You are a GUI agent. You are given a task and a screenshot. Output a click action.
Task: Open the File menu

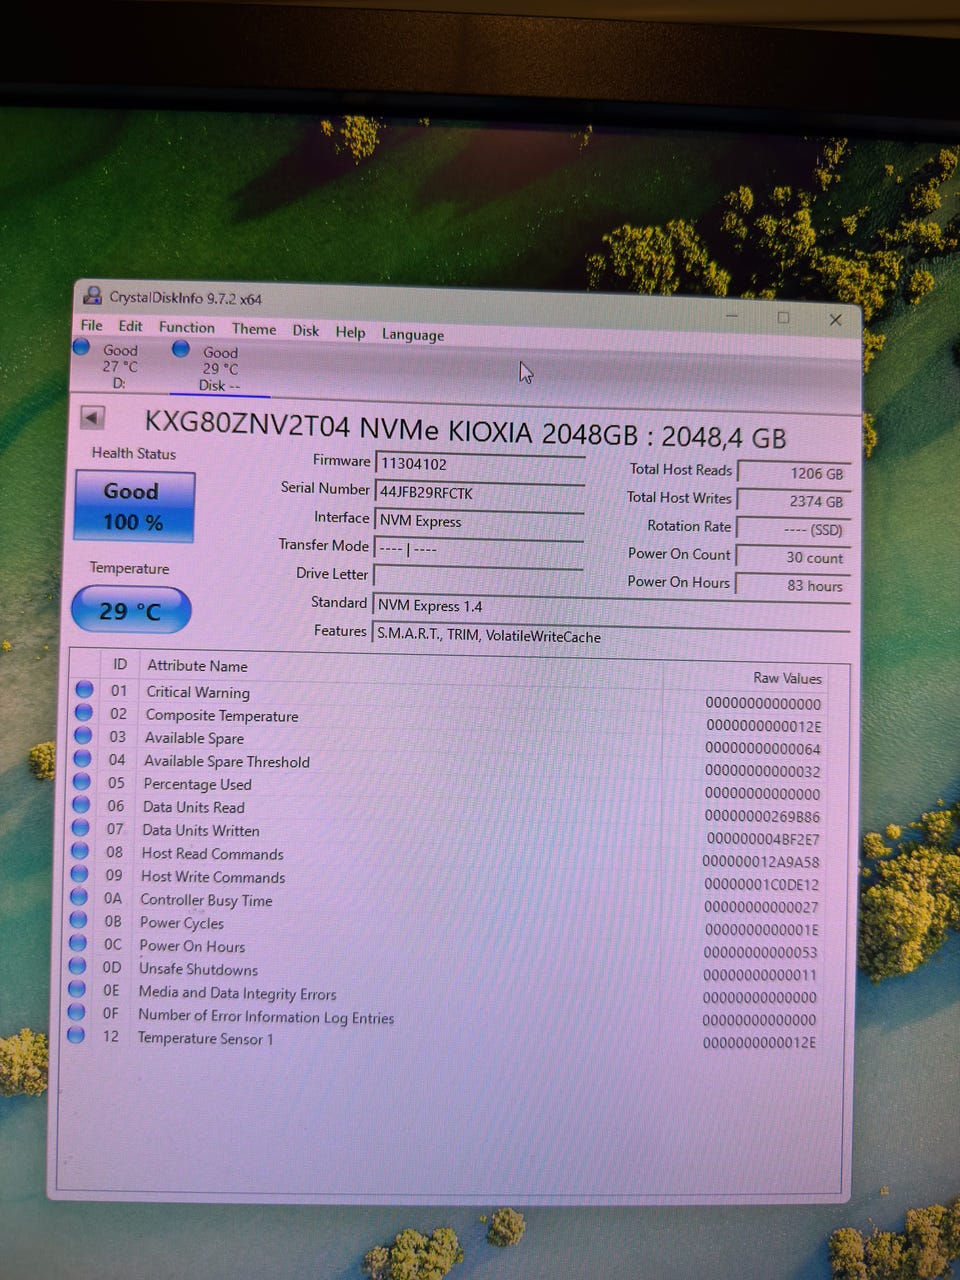pos(91,325)
